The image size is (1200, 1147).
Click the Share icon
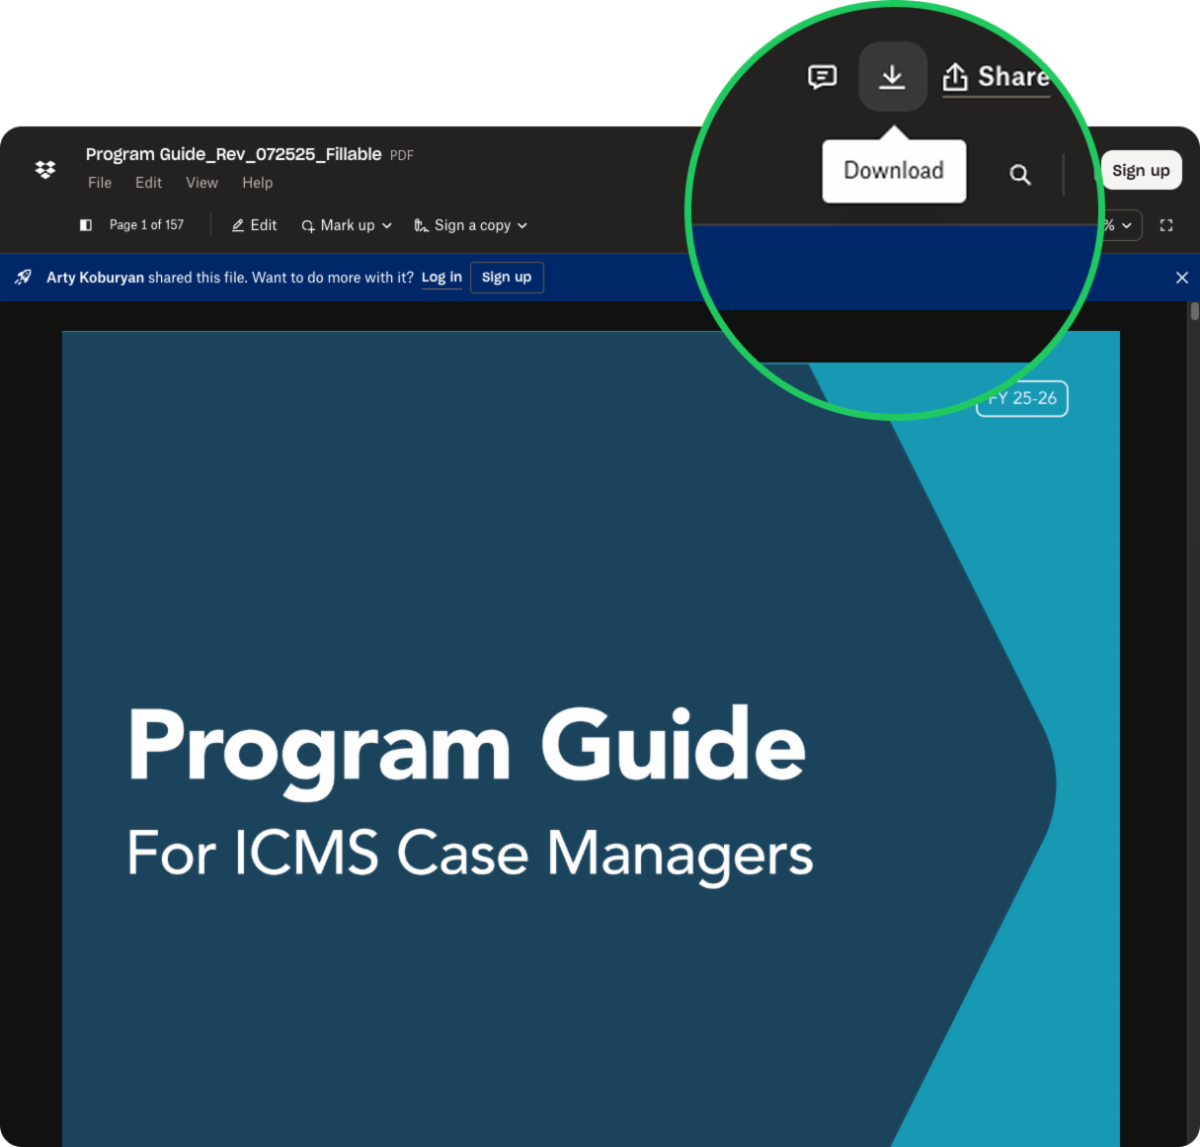[955, 76]
